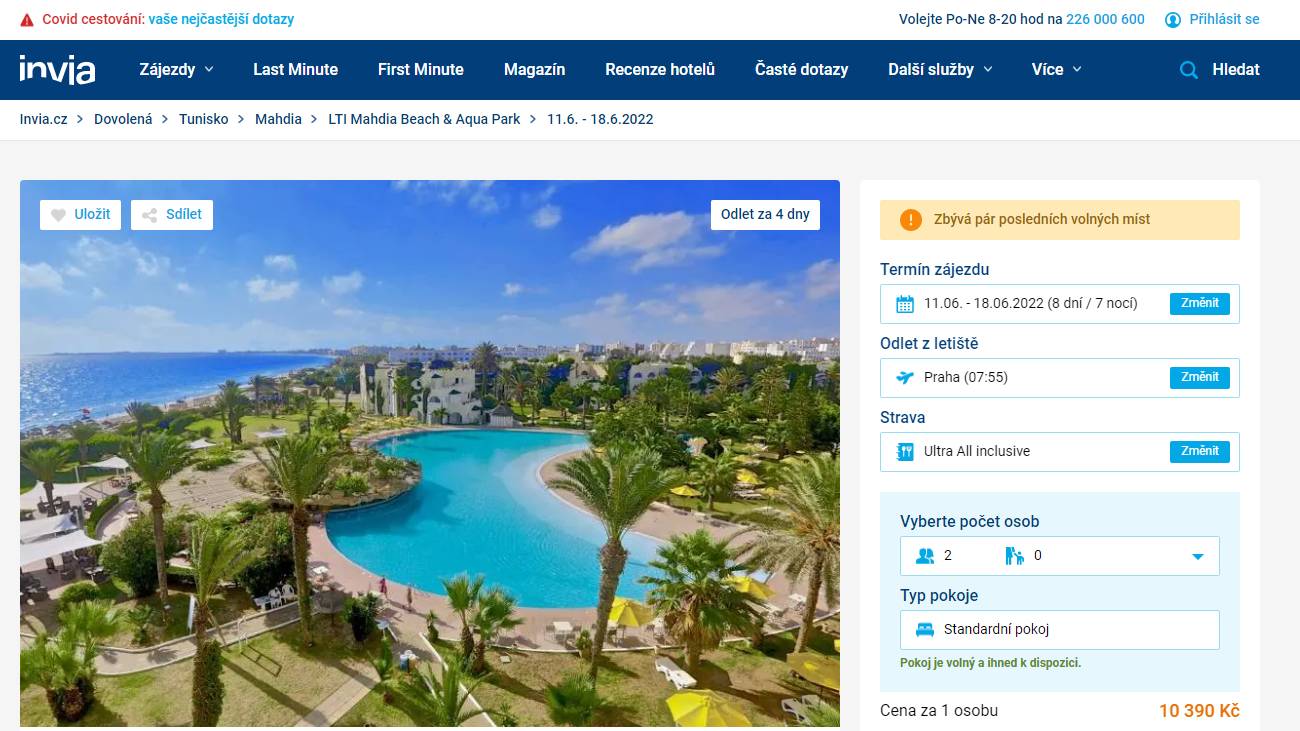Click the Invia logo
This screenshot has height=731, width=1300.
pos(57,70)
